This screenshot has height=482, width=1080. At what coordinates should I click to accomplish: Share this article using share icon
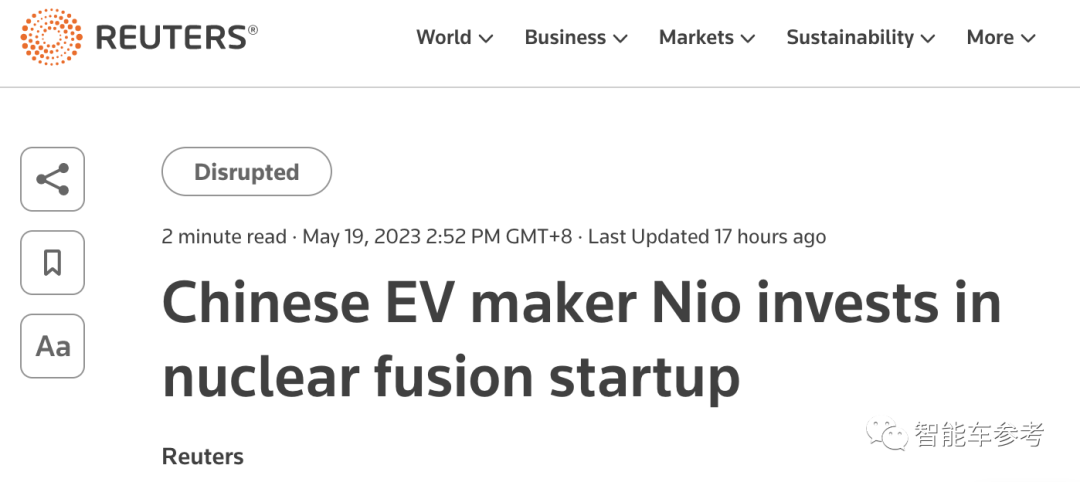click(53, 180)
